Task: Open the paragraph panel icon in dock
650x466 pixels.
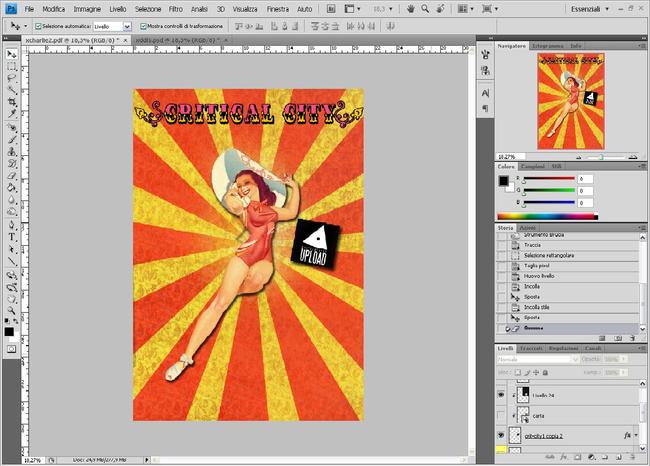Action: click(x=485, y=109)
